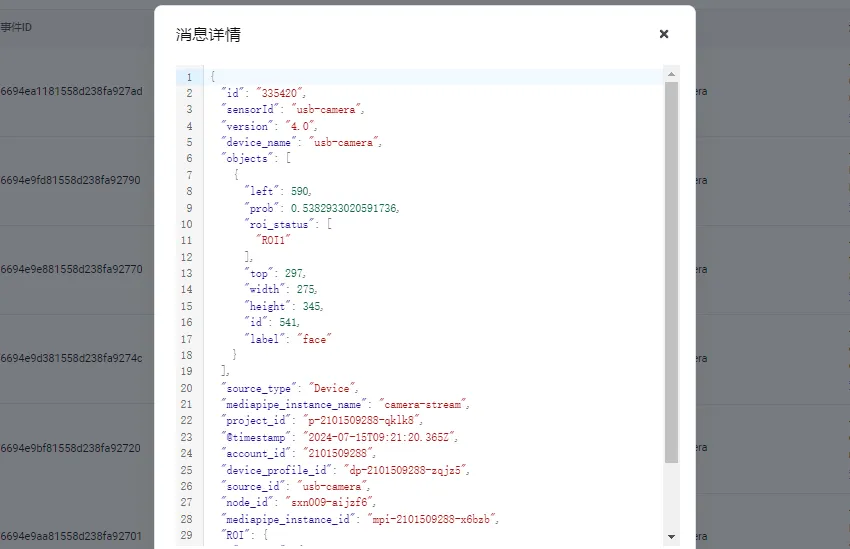
Task: Click the timestamp value 2024-07-15T09:21:20.365Z
Action: (x=378, y=437)
